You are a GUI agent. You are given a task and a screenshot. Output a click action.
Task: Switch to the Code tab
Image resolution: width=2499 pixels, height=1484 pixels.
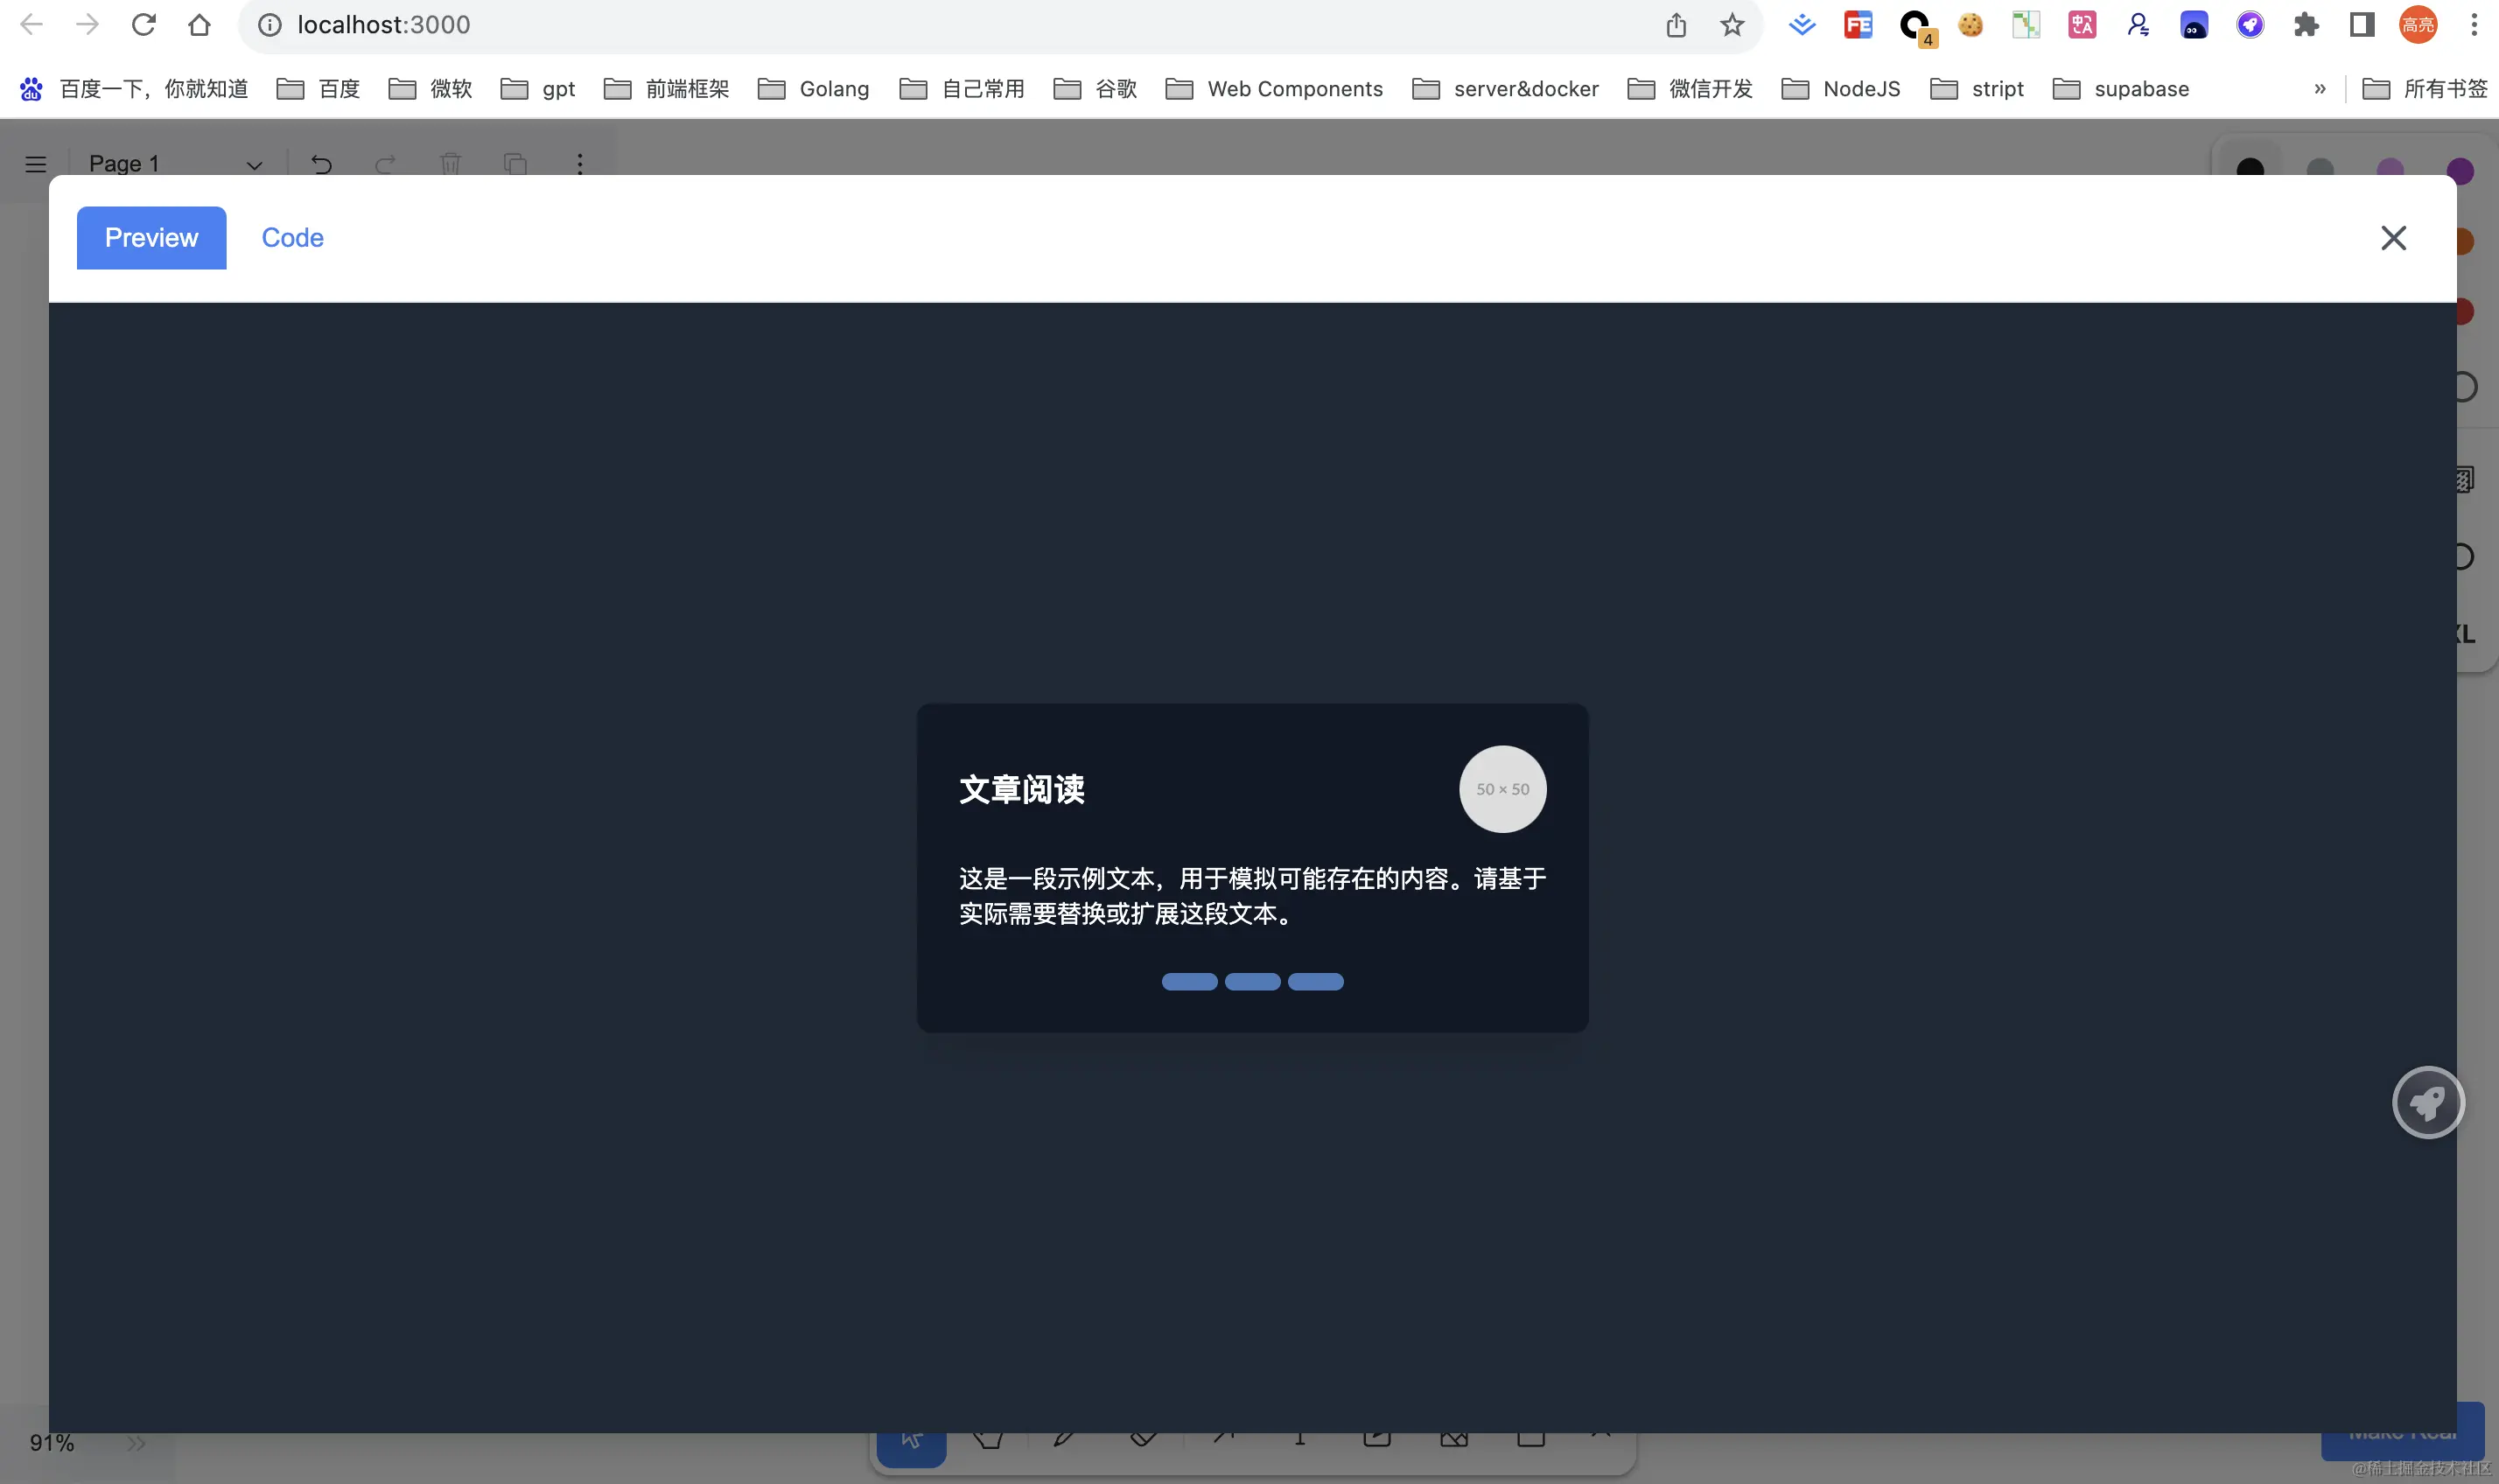point(292,238)
